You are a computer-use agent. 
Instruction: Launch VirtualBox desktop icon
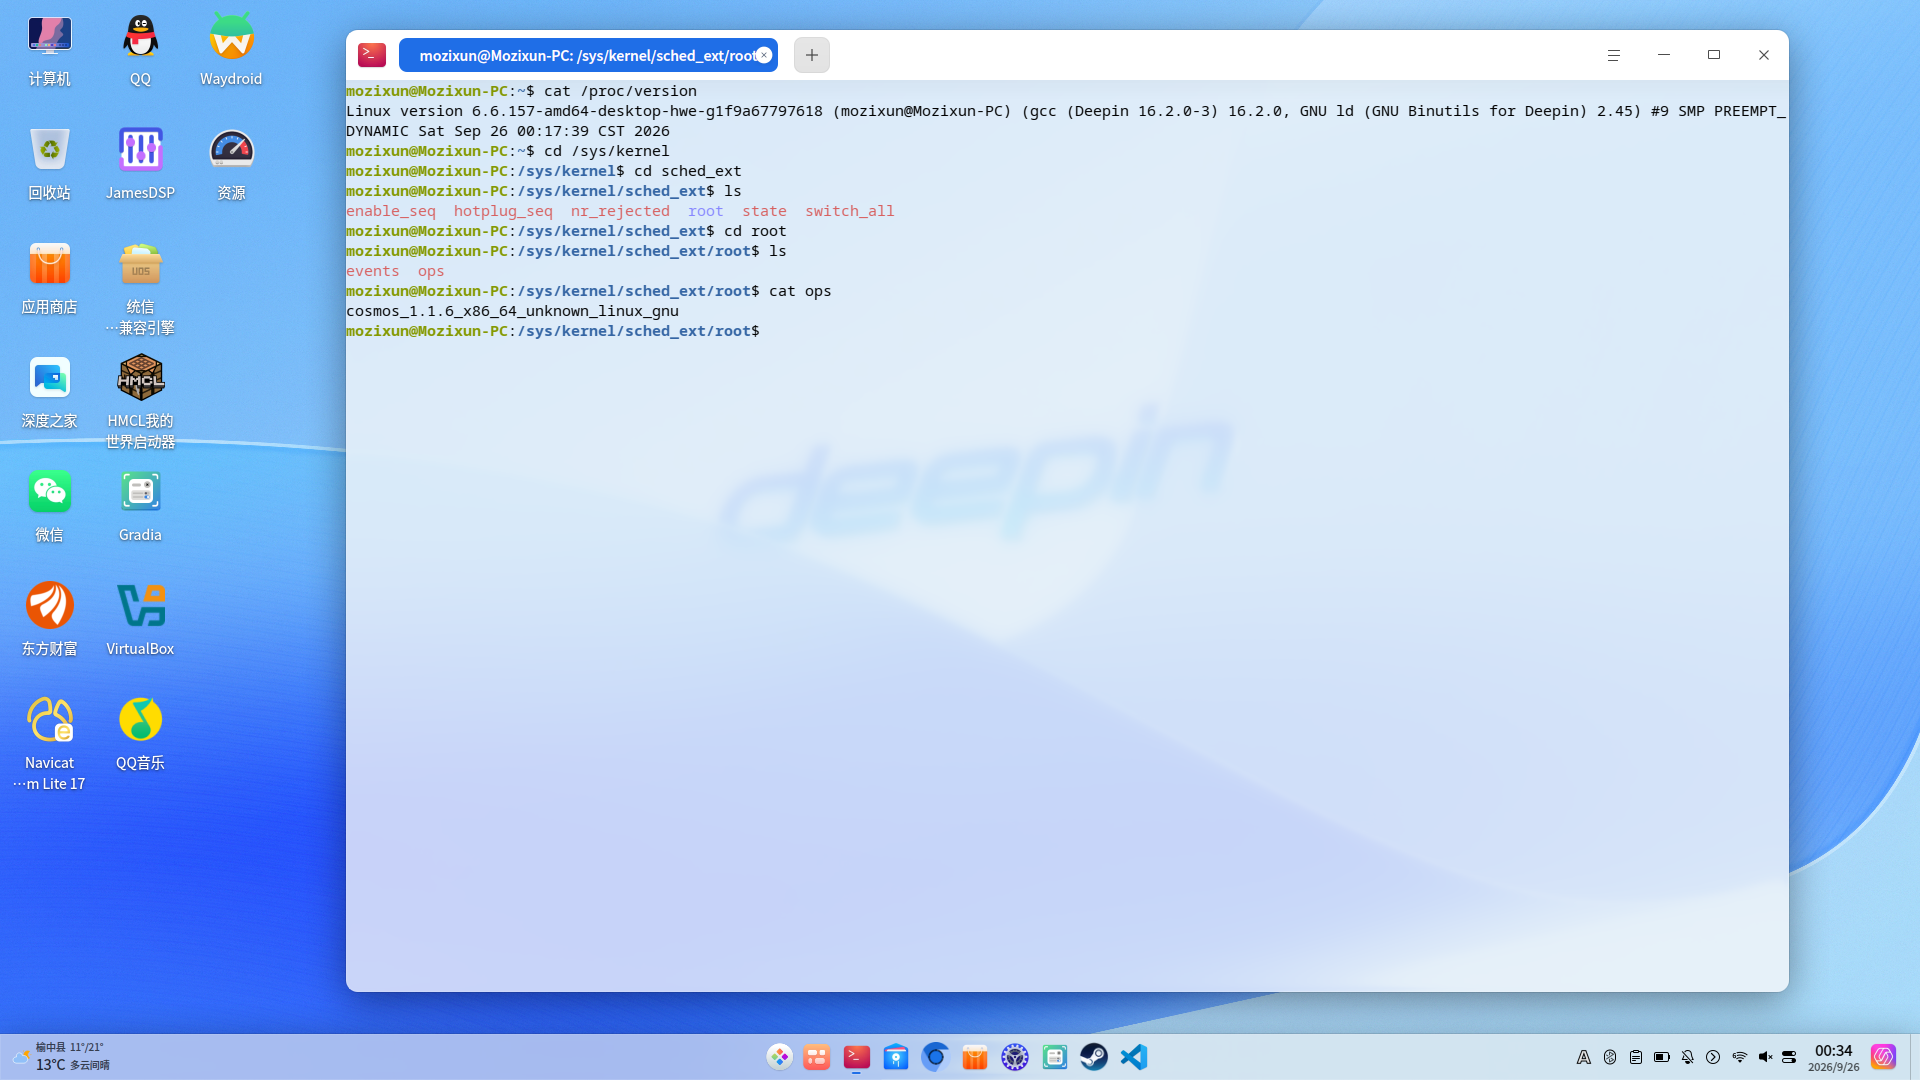tap(140, 607)
